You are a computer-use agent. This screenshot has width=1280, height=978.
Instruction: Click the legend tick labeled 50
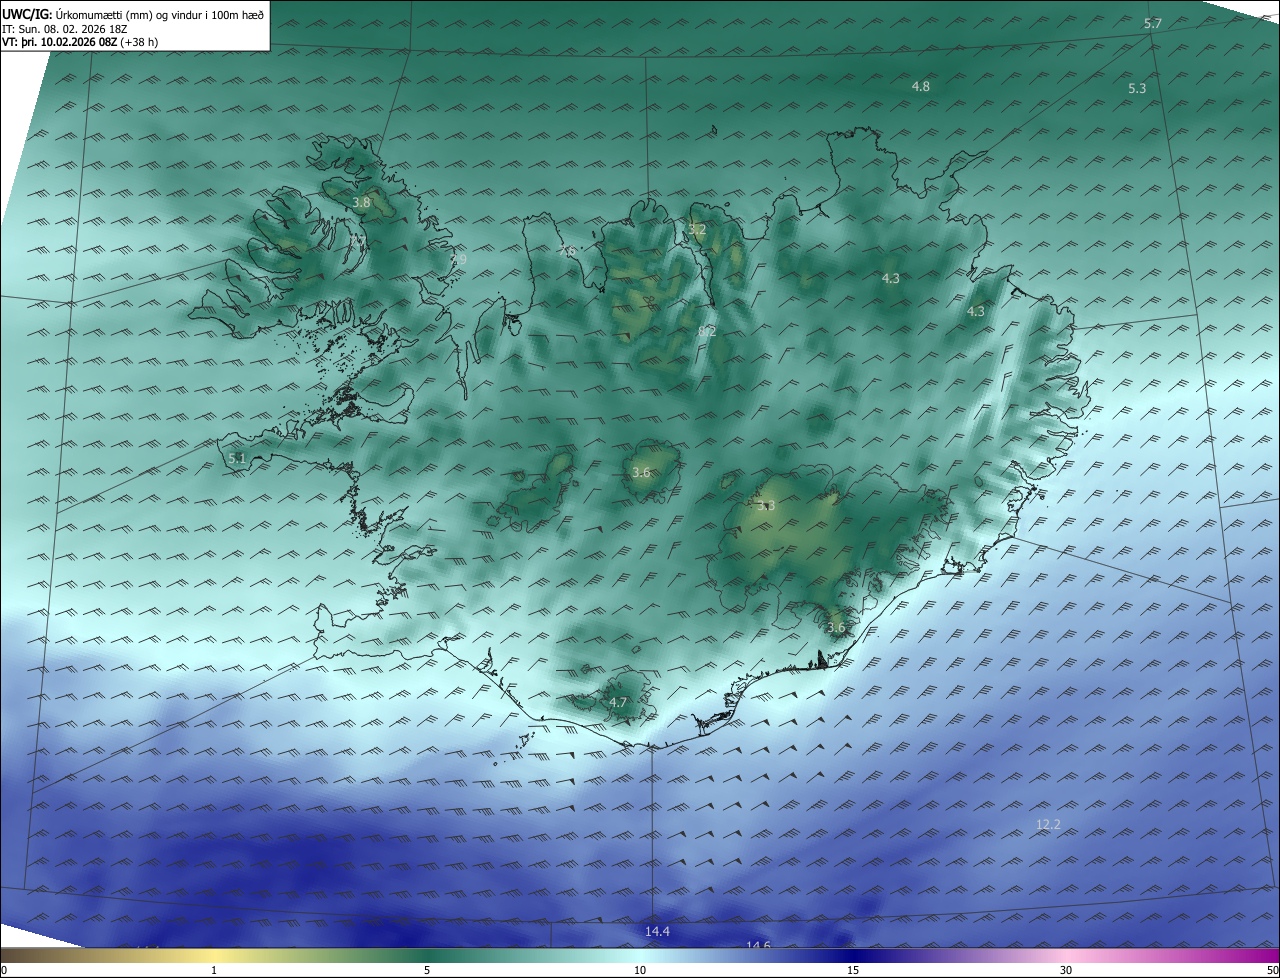1272,970
